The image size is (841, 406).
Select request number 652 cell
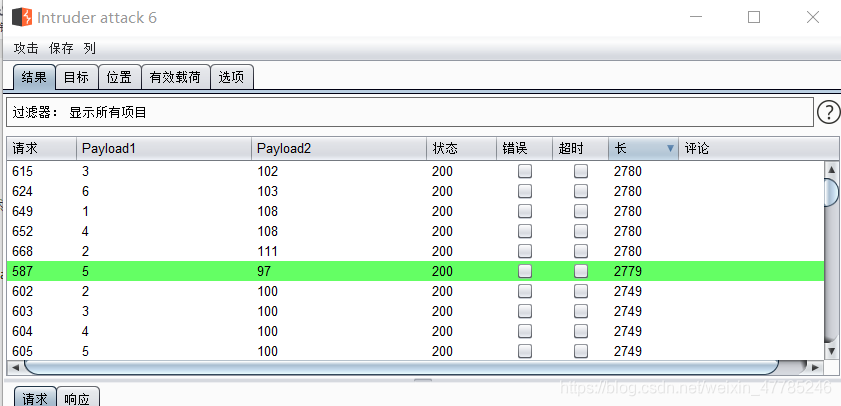coord(23,231)
